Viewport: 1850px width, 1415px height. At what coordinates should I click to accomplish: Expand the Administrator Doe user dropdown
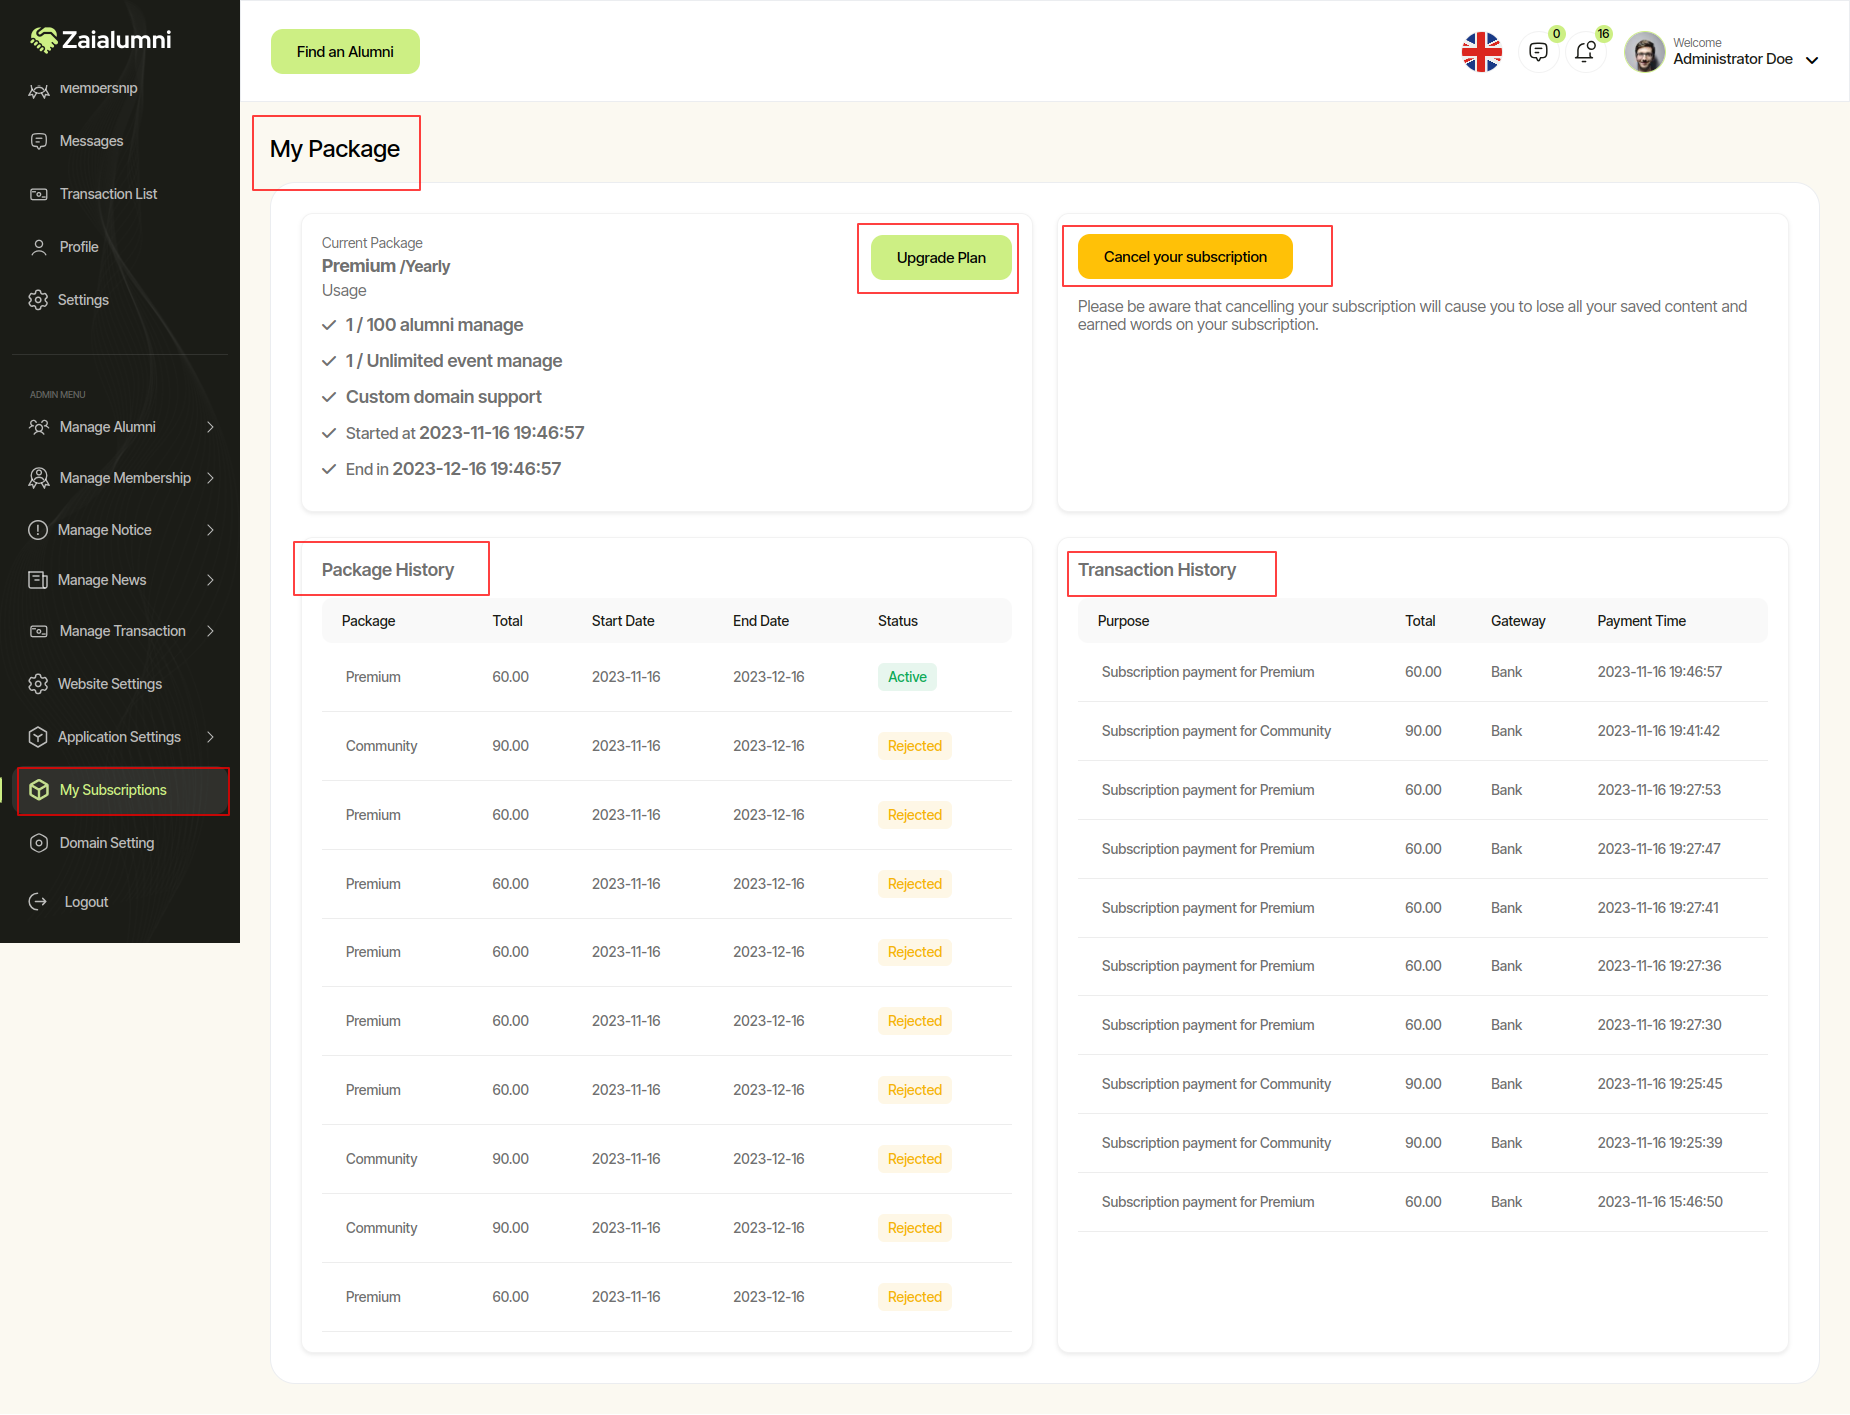point(1812,60)
